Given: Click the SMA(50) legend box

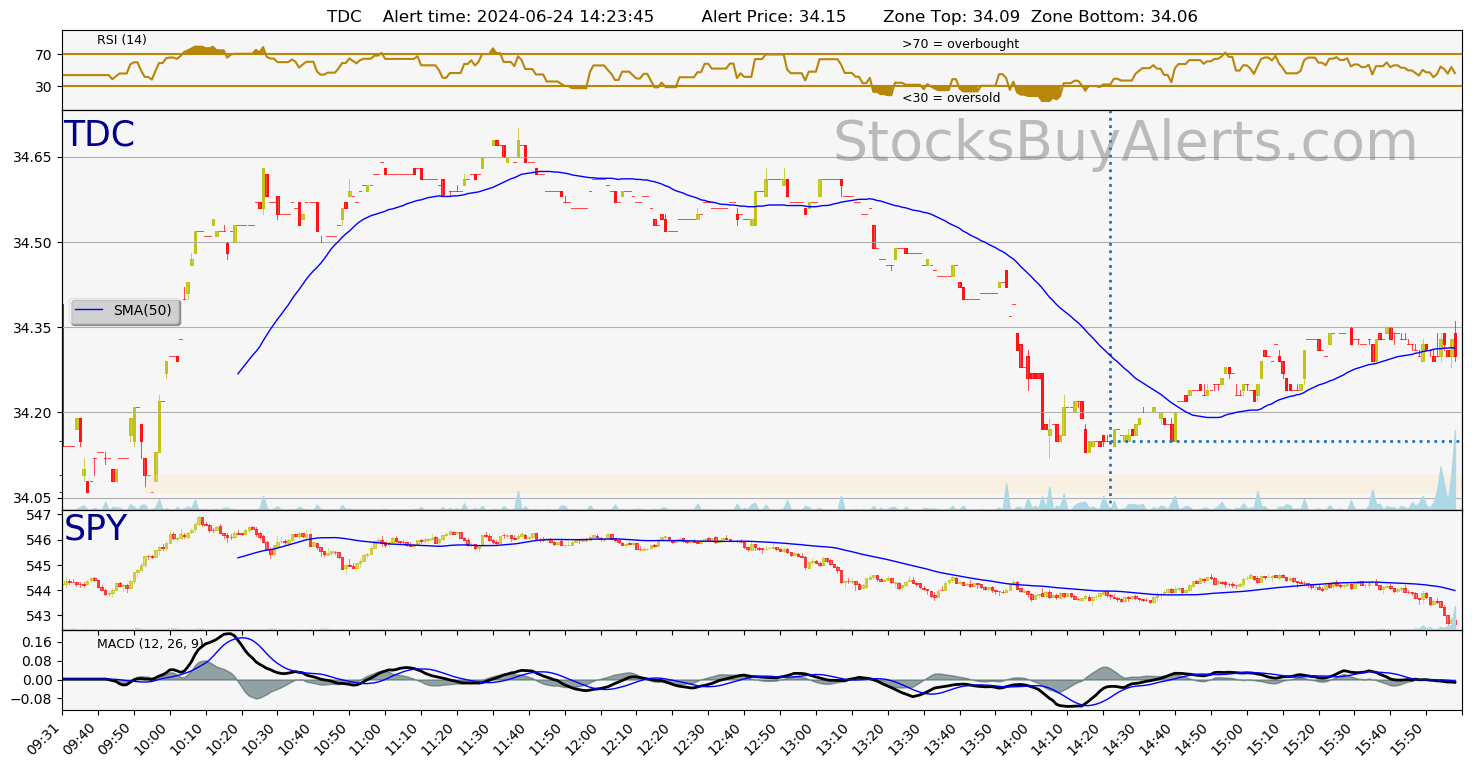Looking at the screenshot, I should point(125,311).
